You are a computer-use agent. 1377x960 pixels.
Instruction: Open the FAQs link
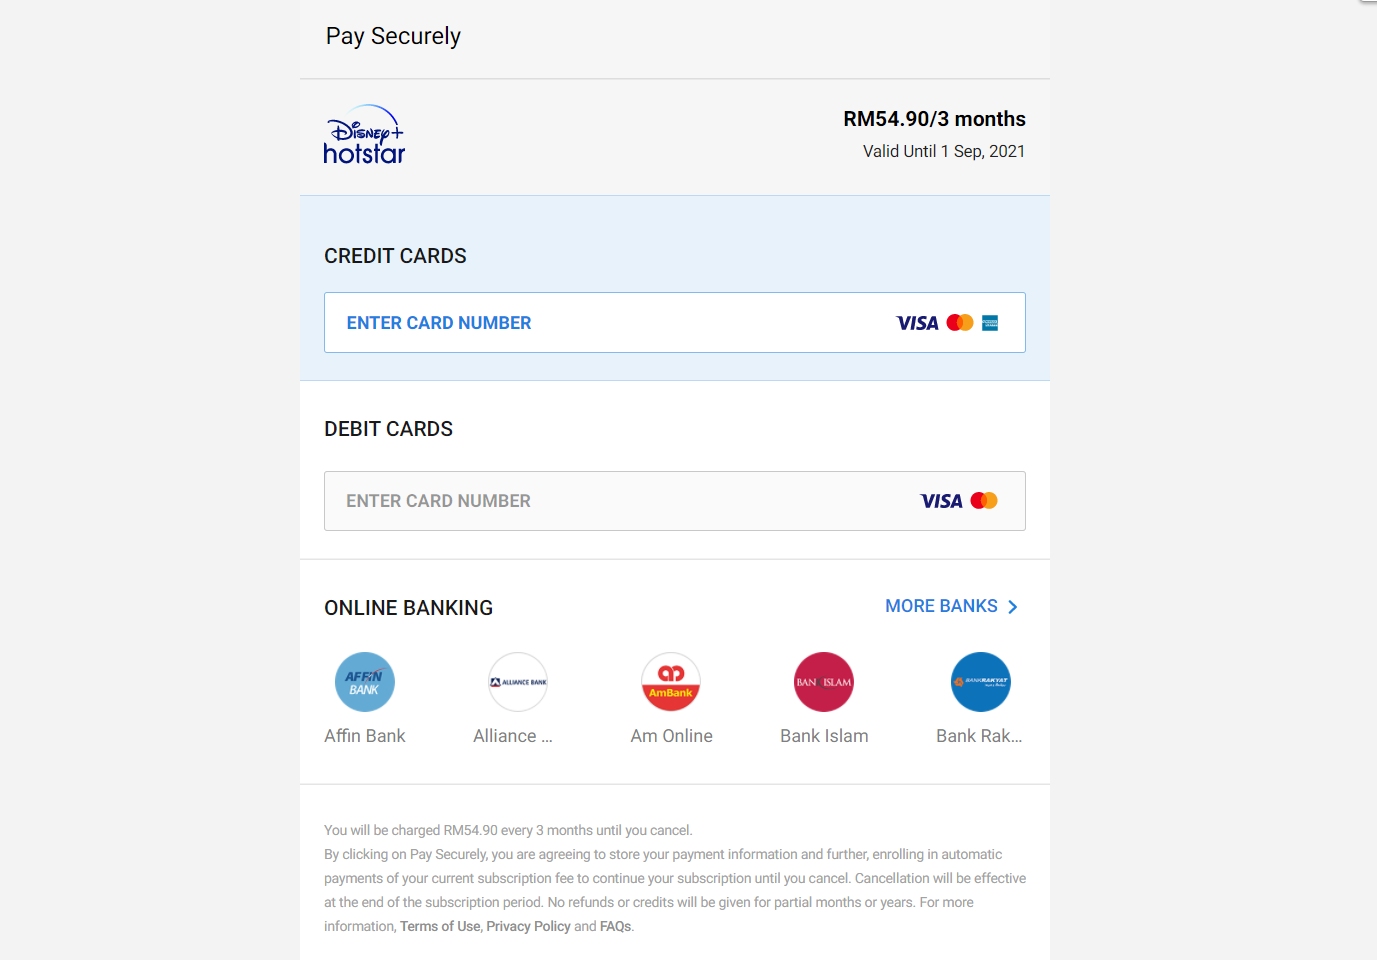[x=615, y=926]
